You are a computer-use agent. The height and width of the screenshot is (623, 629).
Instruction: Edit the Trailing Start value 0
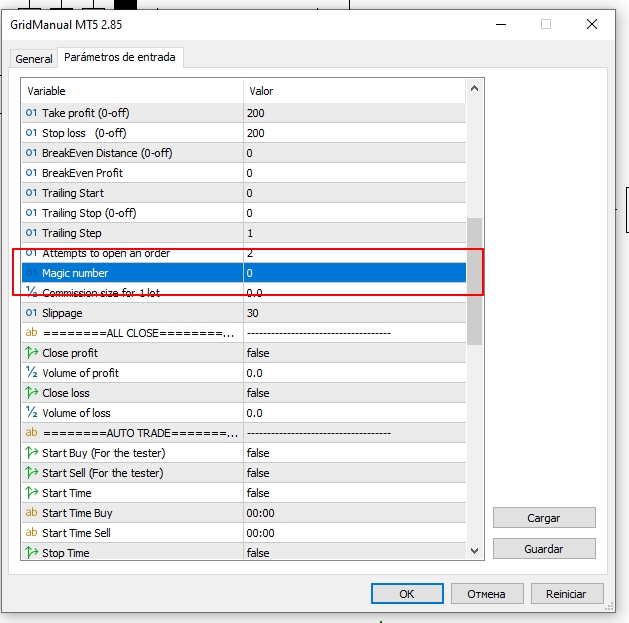pyautogui.click(x=355, y=193)
